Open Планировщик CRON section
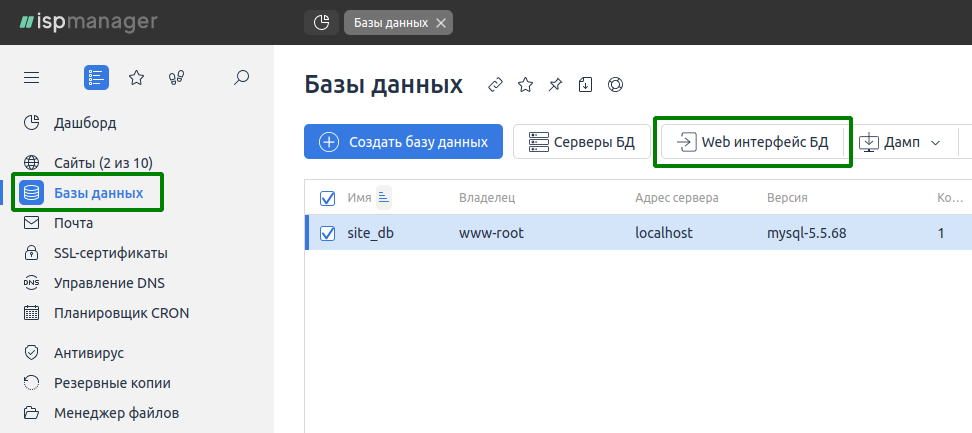The height and width of the screenshot is (433, 972). tap(122, 313)
